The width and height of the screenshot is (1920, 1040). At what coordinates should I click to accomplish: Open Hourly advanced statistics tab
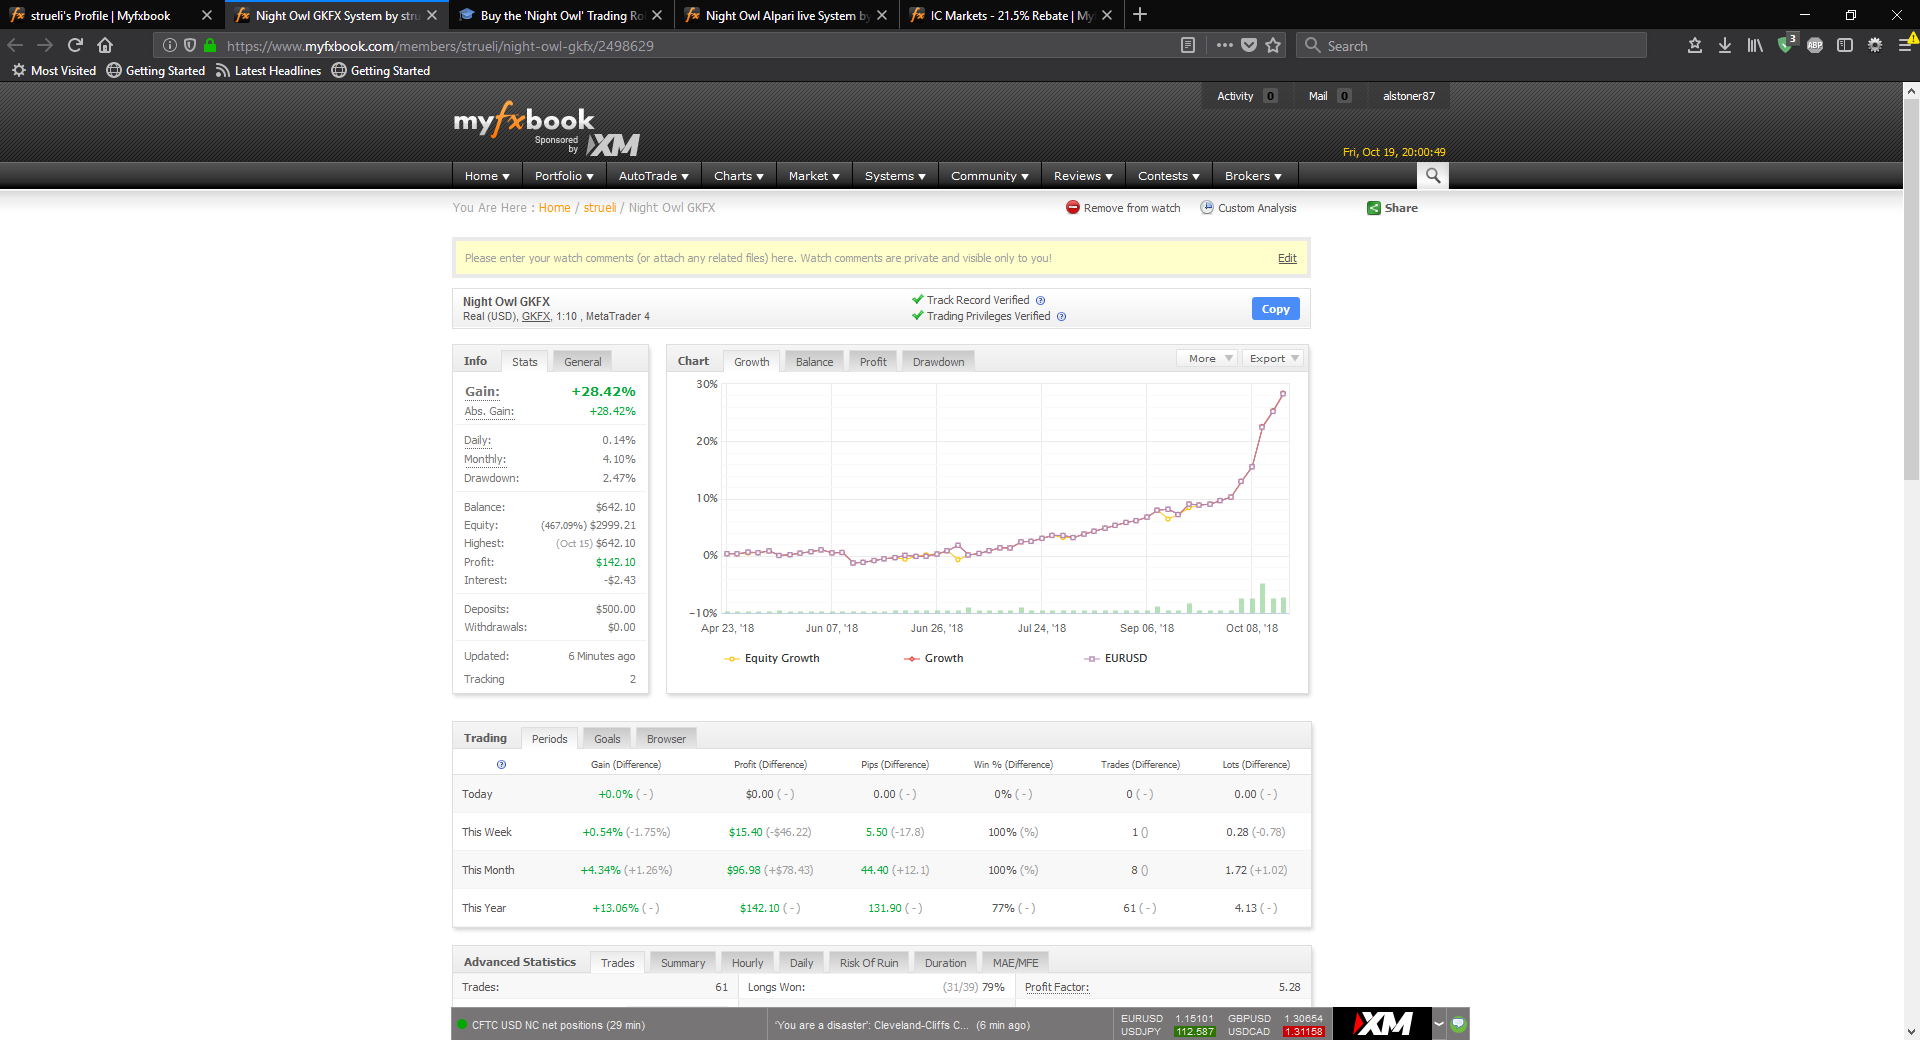click(747, 963)
